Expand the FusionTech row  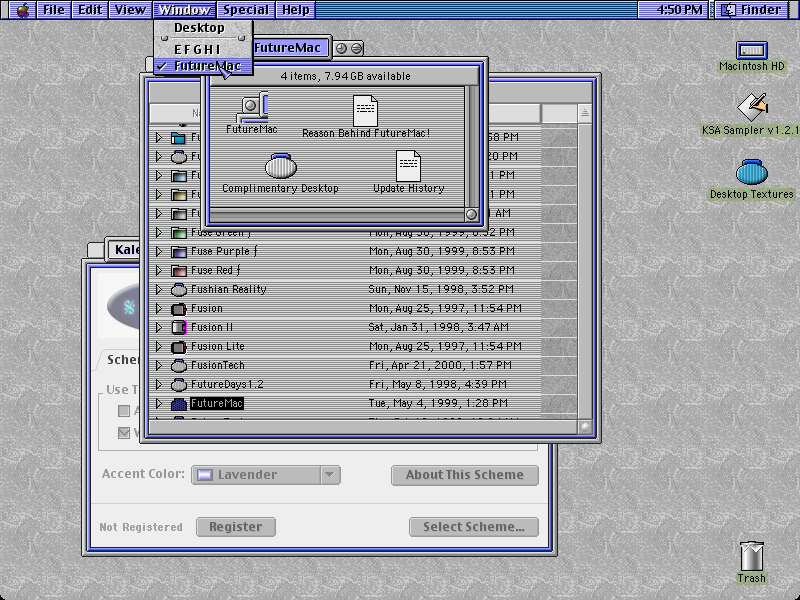[x=159, y=365]
